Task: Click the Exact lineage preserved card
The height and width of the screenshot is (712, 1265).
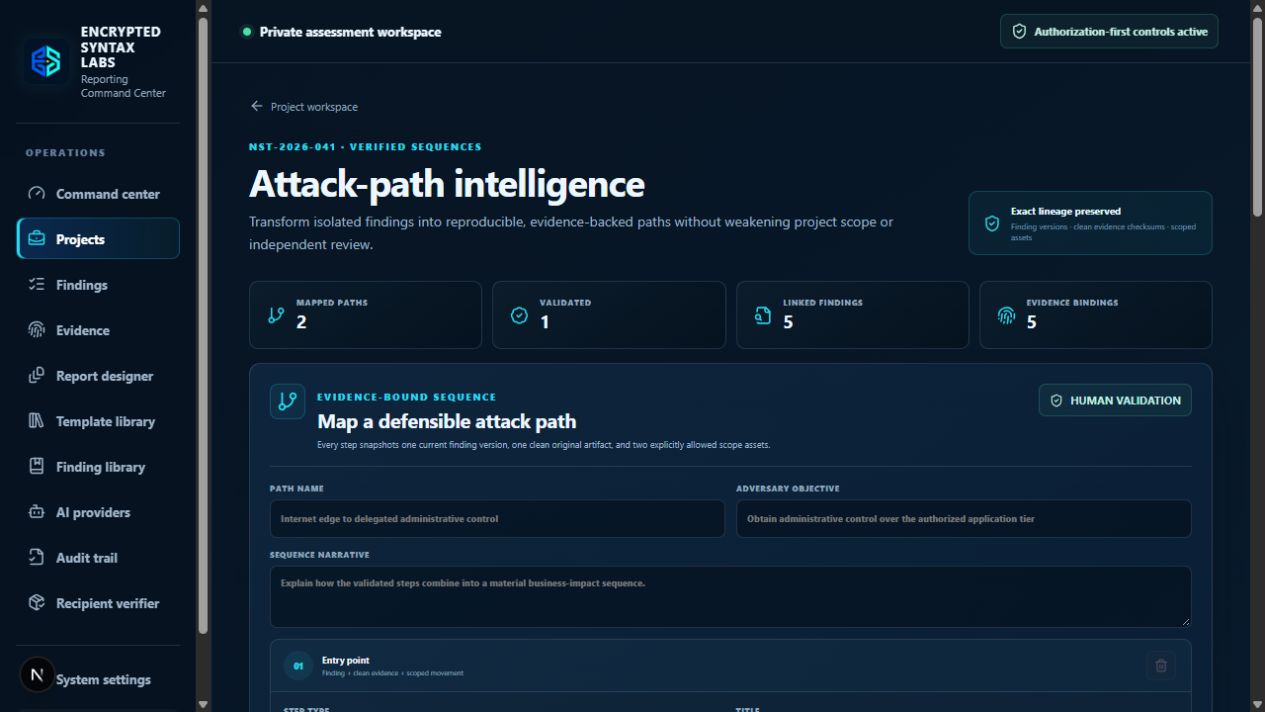Action: pos(1090,223)
